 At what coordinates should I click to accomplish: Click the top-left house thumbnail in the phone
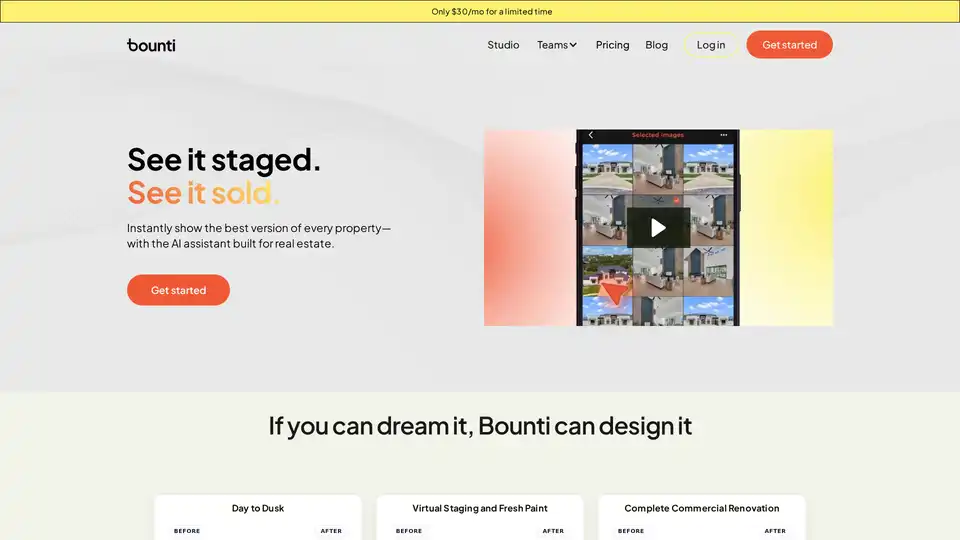pos(603,164)
